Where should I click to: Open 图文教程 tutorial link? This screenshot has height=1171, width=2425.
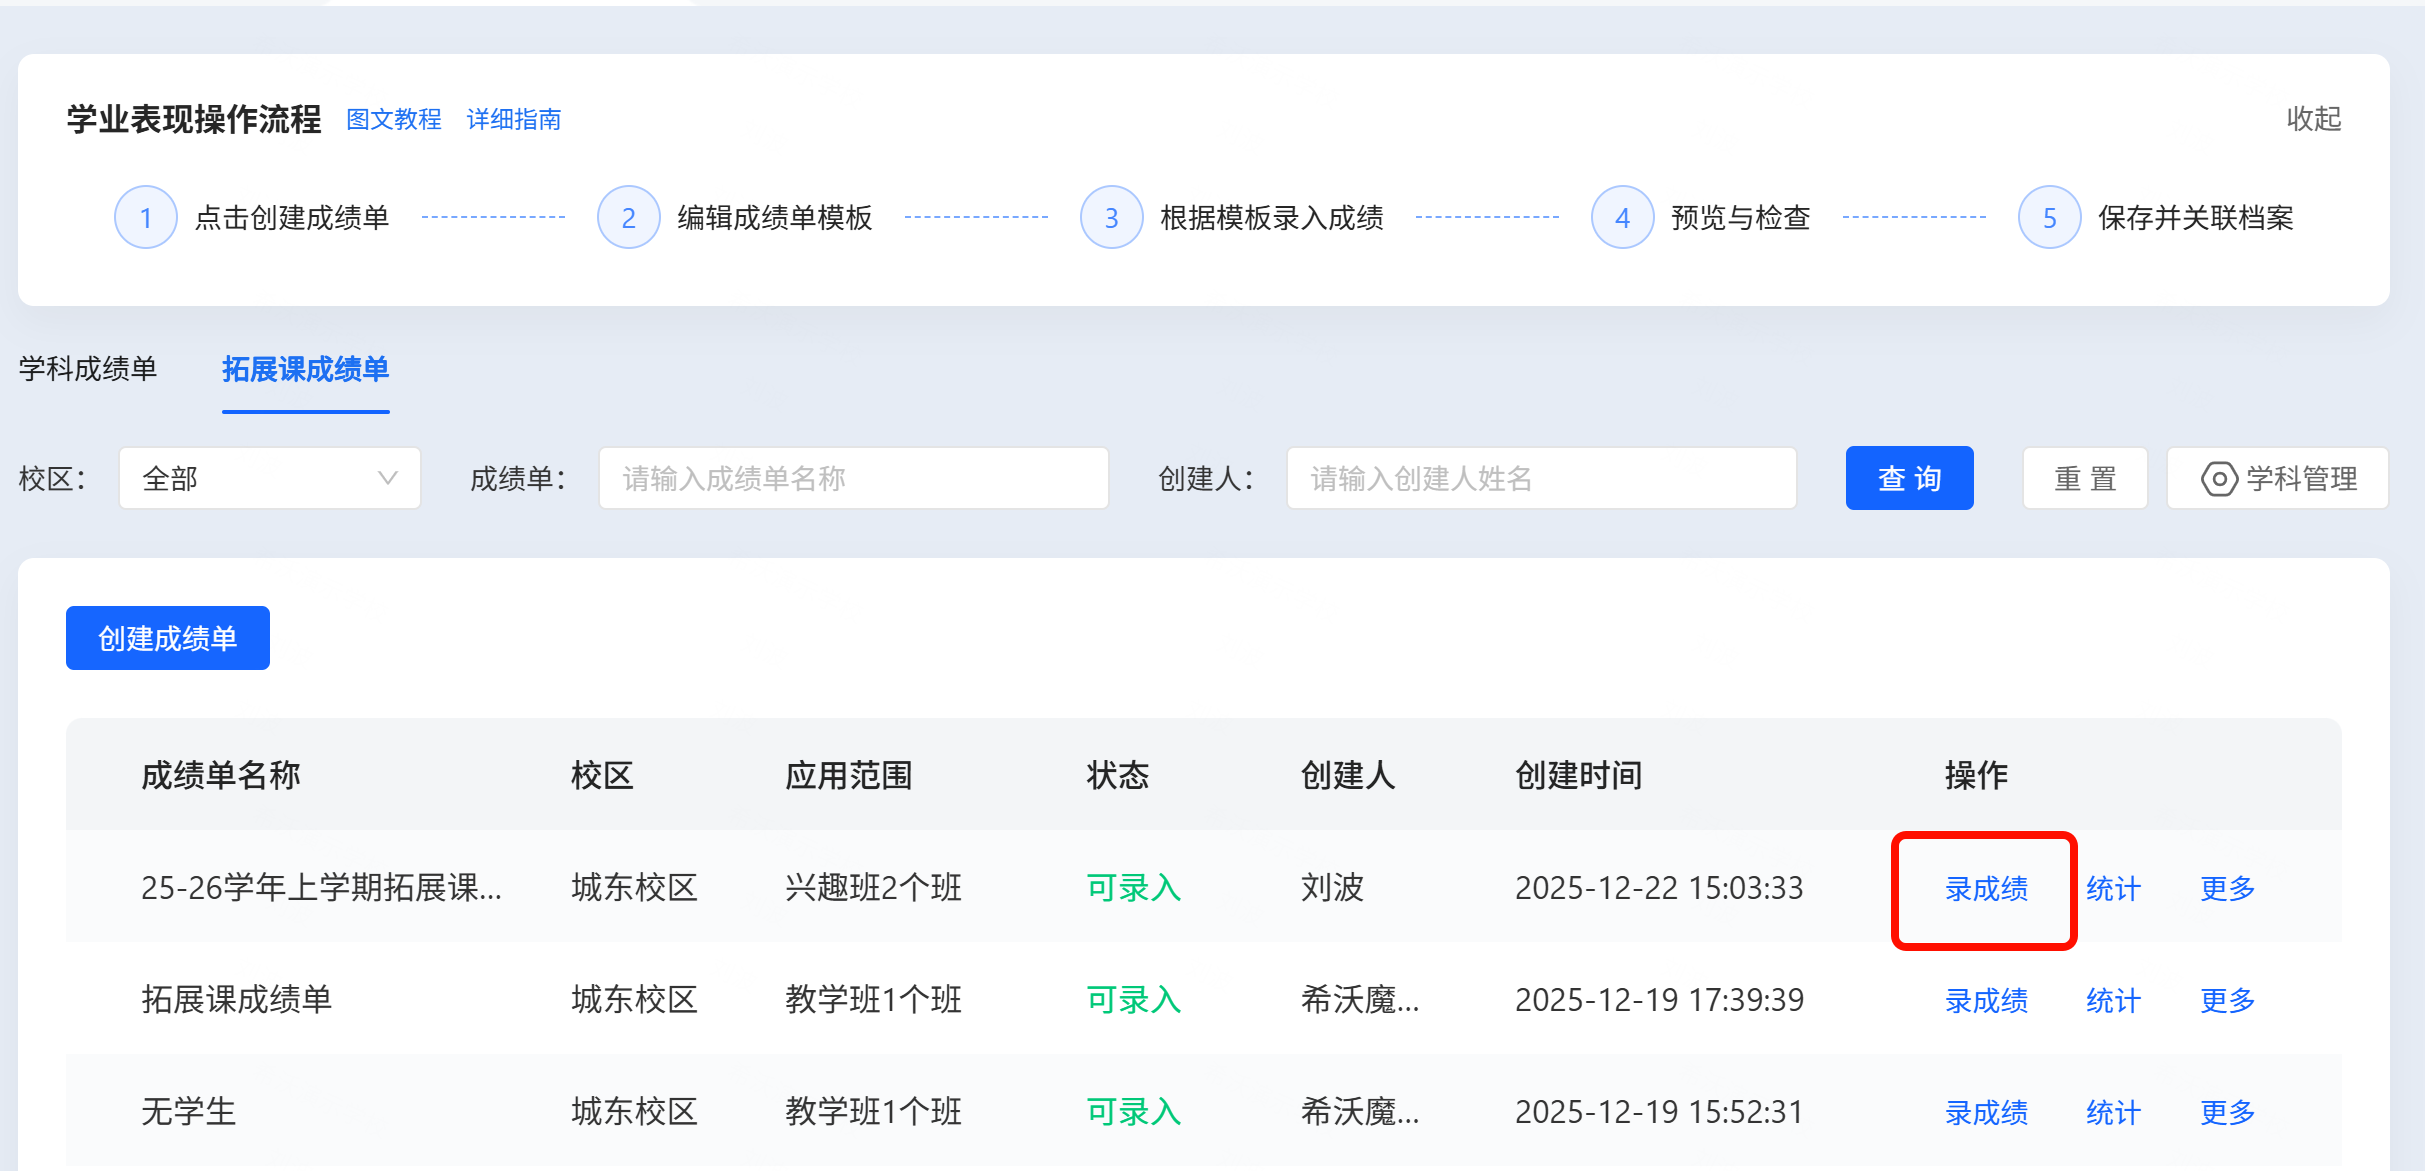[394, 119]
